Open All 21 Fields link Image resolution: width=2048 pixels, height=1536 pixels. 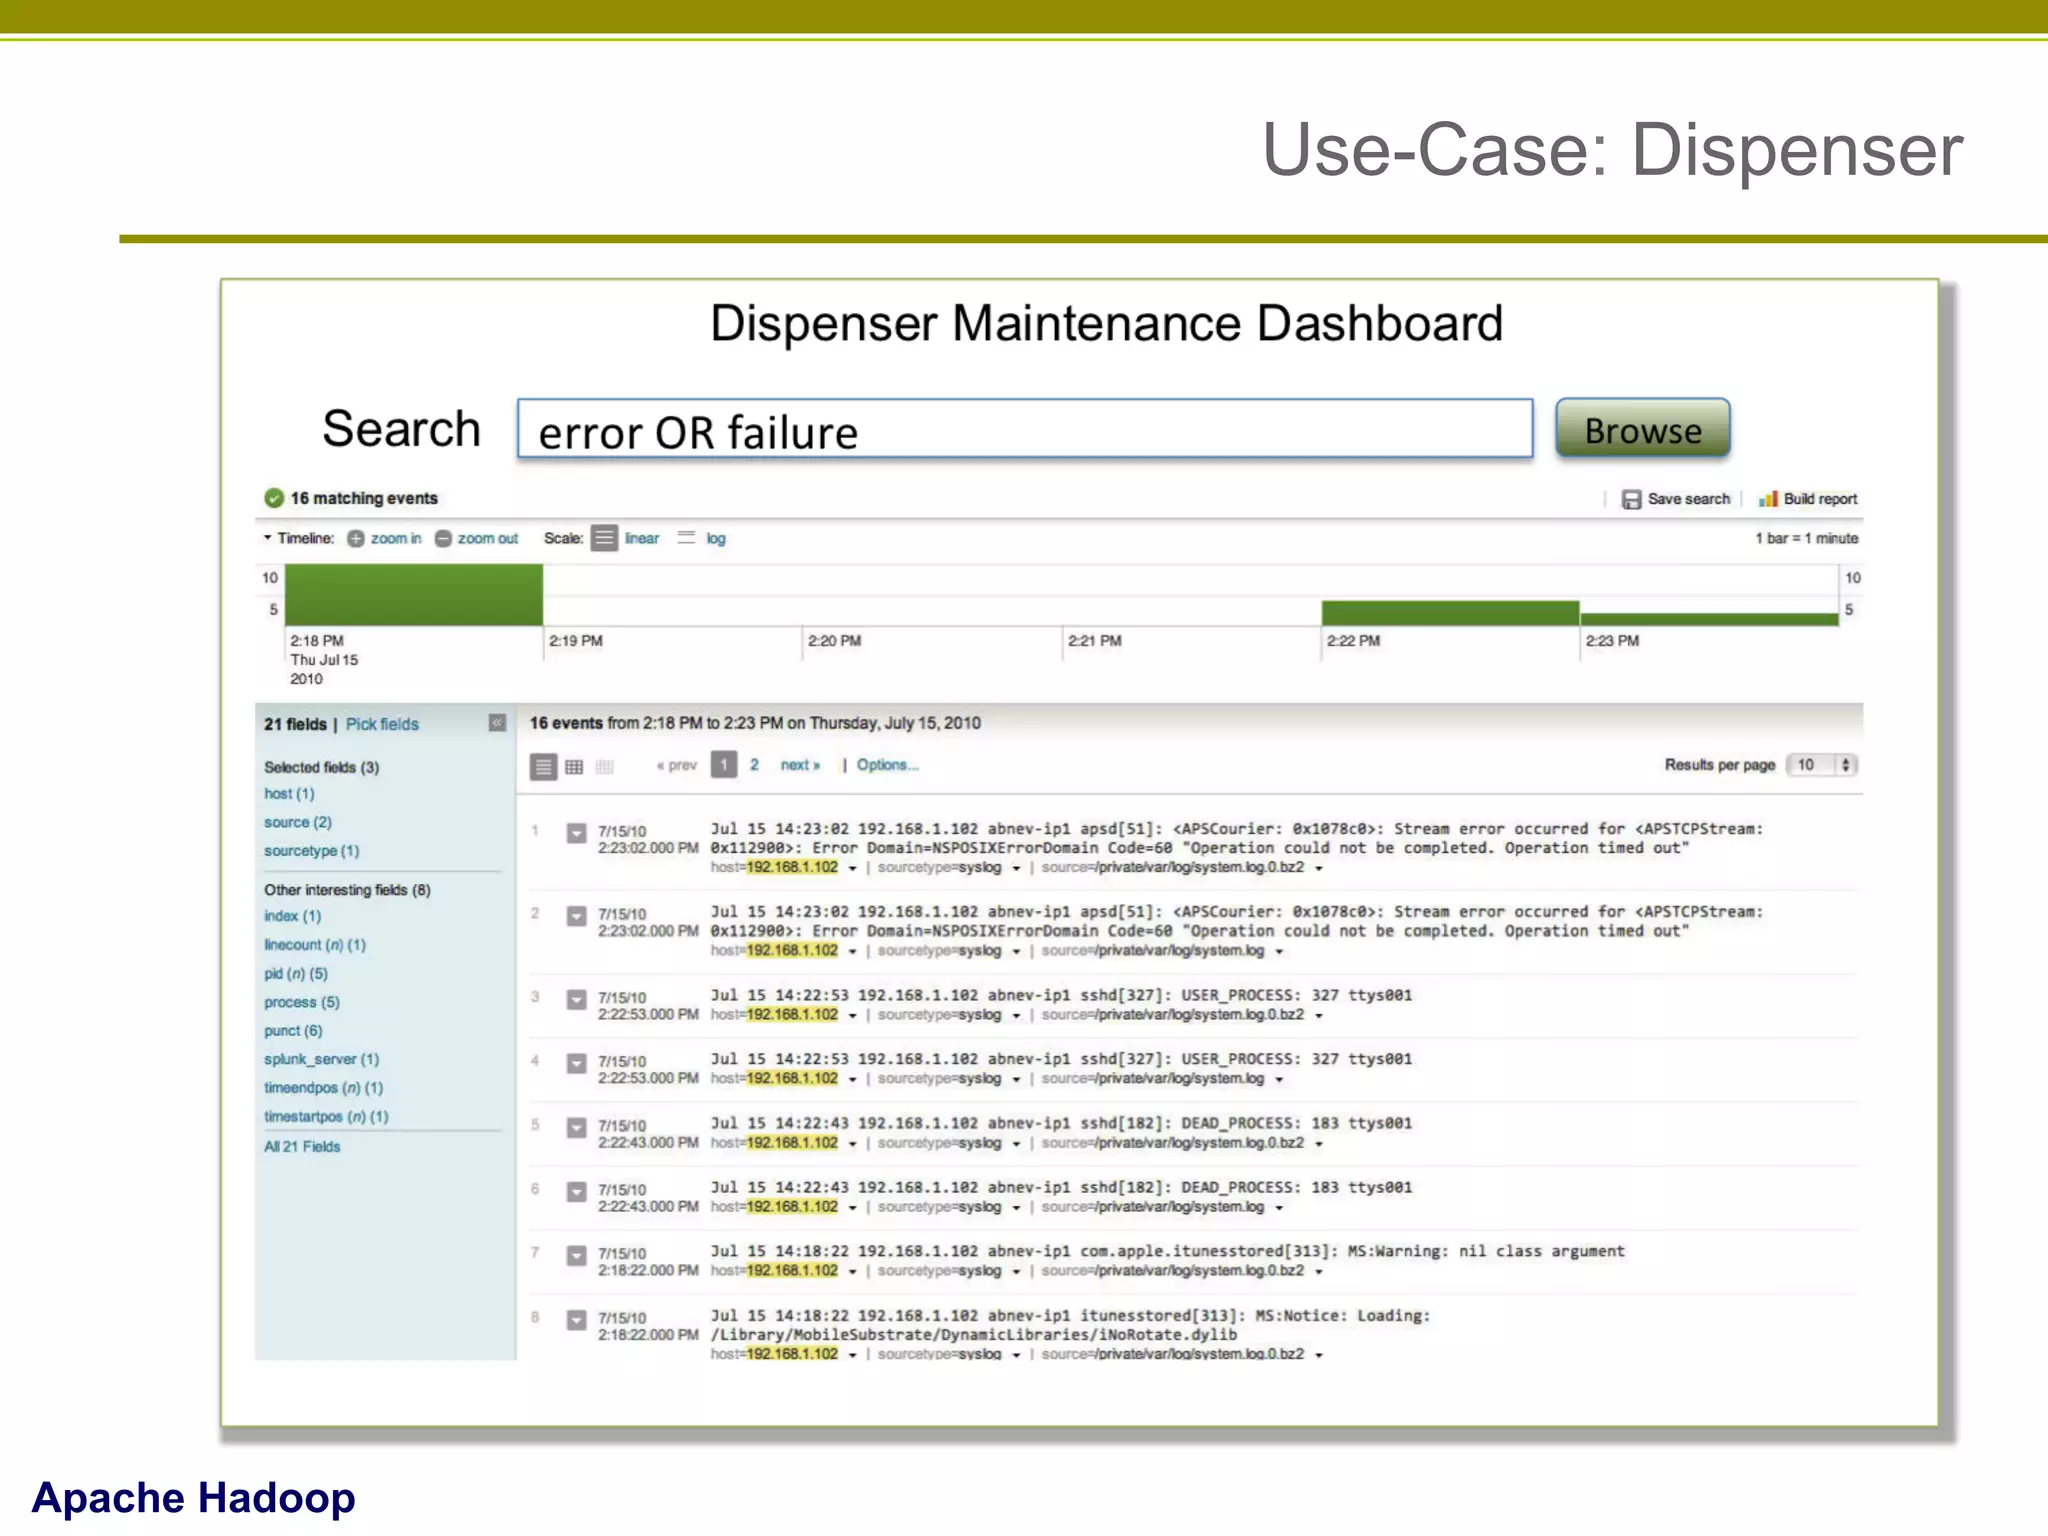click(302, 1147)
